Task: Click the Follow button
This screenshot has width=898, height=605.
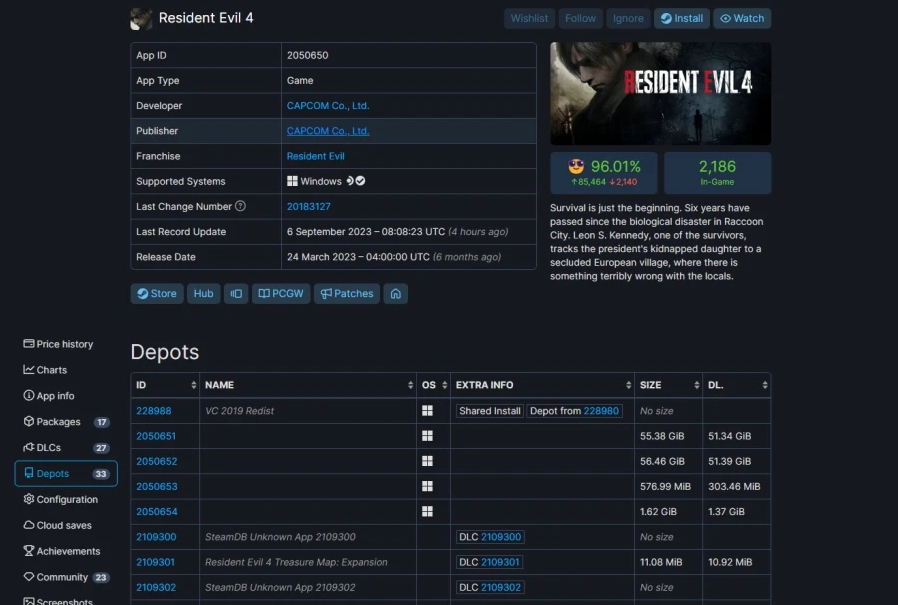Action: pos(580,18)
